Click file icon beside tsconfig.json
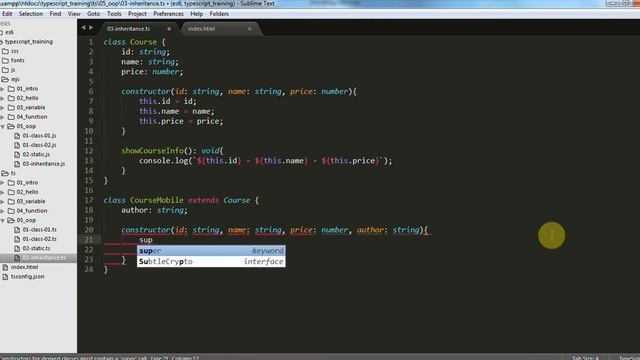This screenshot has width=640, height=360. pos(5,276)
